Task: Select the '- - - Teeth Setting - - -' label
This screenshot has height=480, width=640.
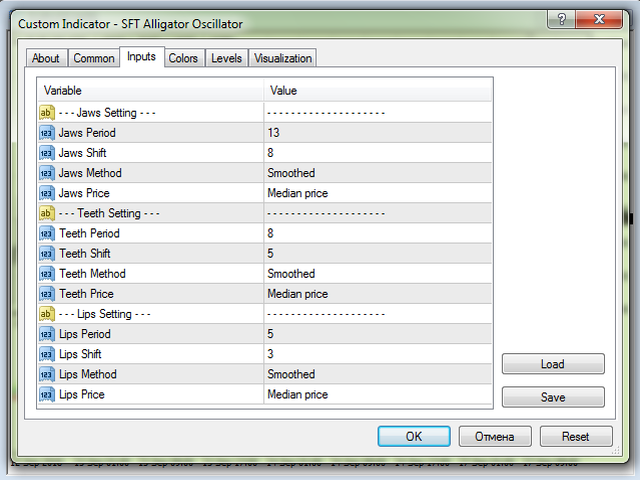Action: [x=109, y=213]
